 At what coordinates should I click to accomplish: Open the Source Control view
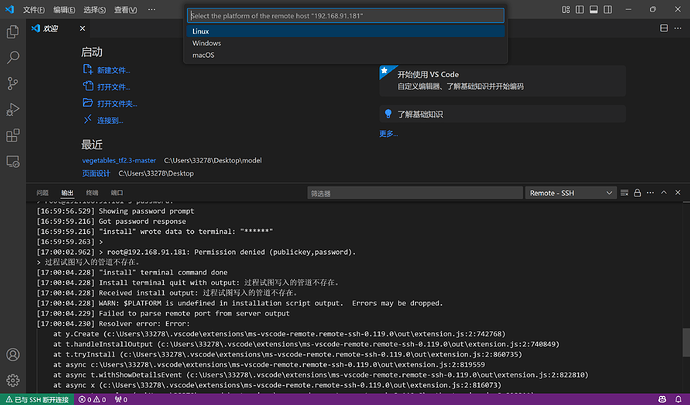pyautogui.click(x=13, y=84)
